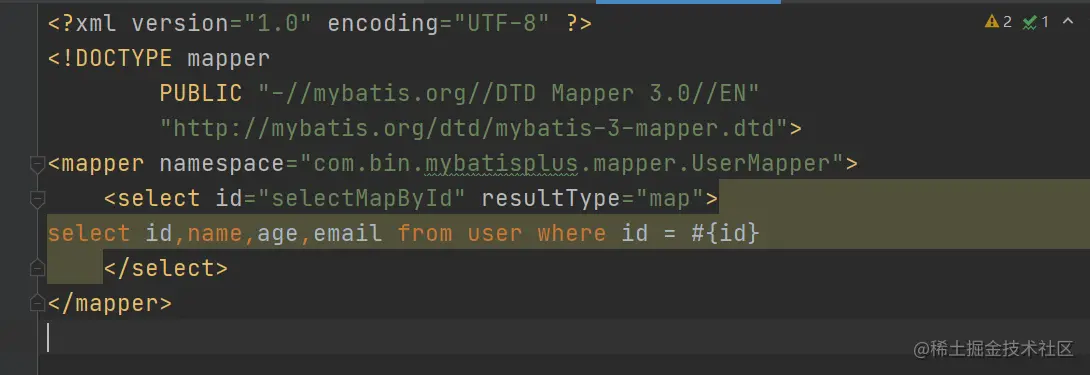
Task: Click the closing mapper tag fold marker
Action: (38, 303)
